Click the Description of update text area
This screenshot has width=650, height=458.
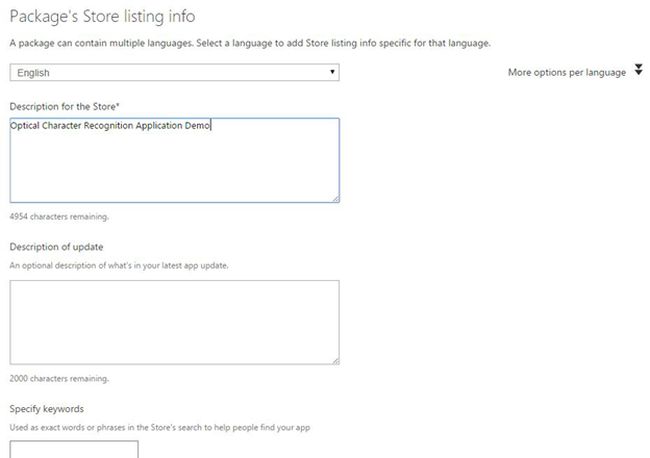(x=175, y=322)
